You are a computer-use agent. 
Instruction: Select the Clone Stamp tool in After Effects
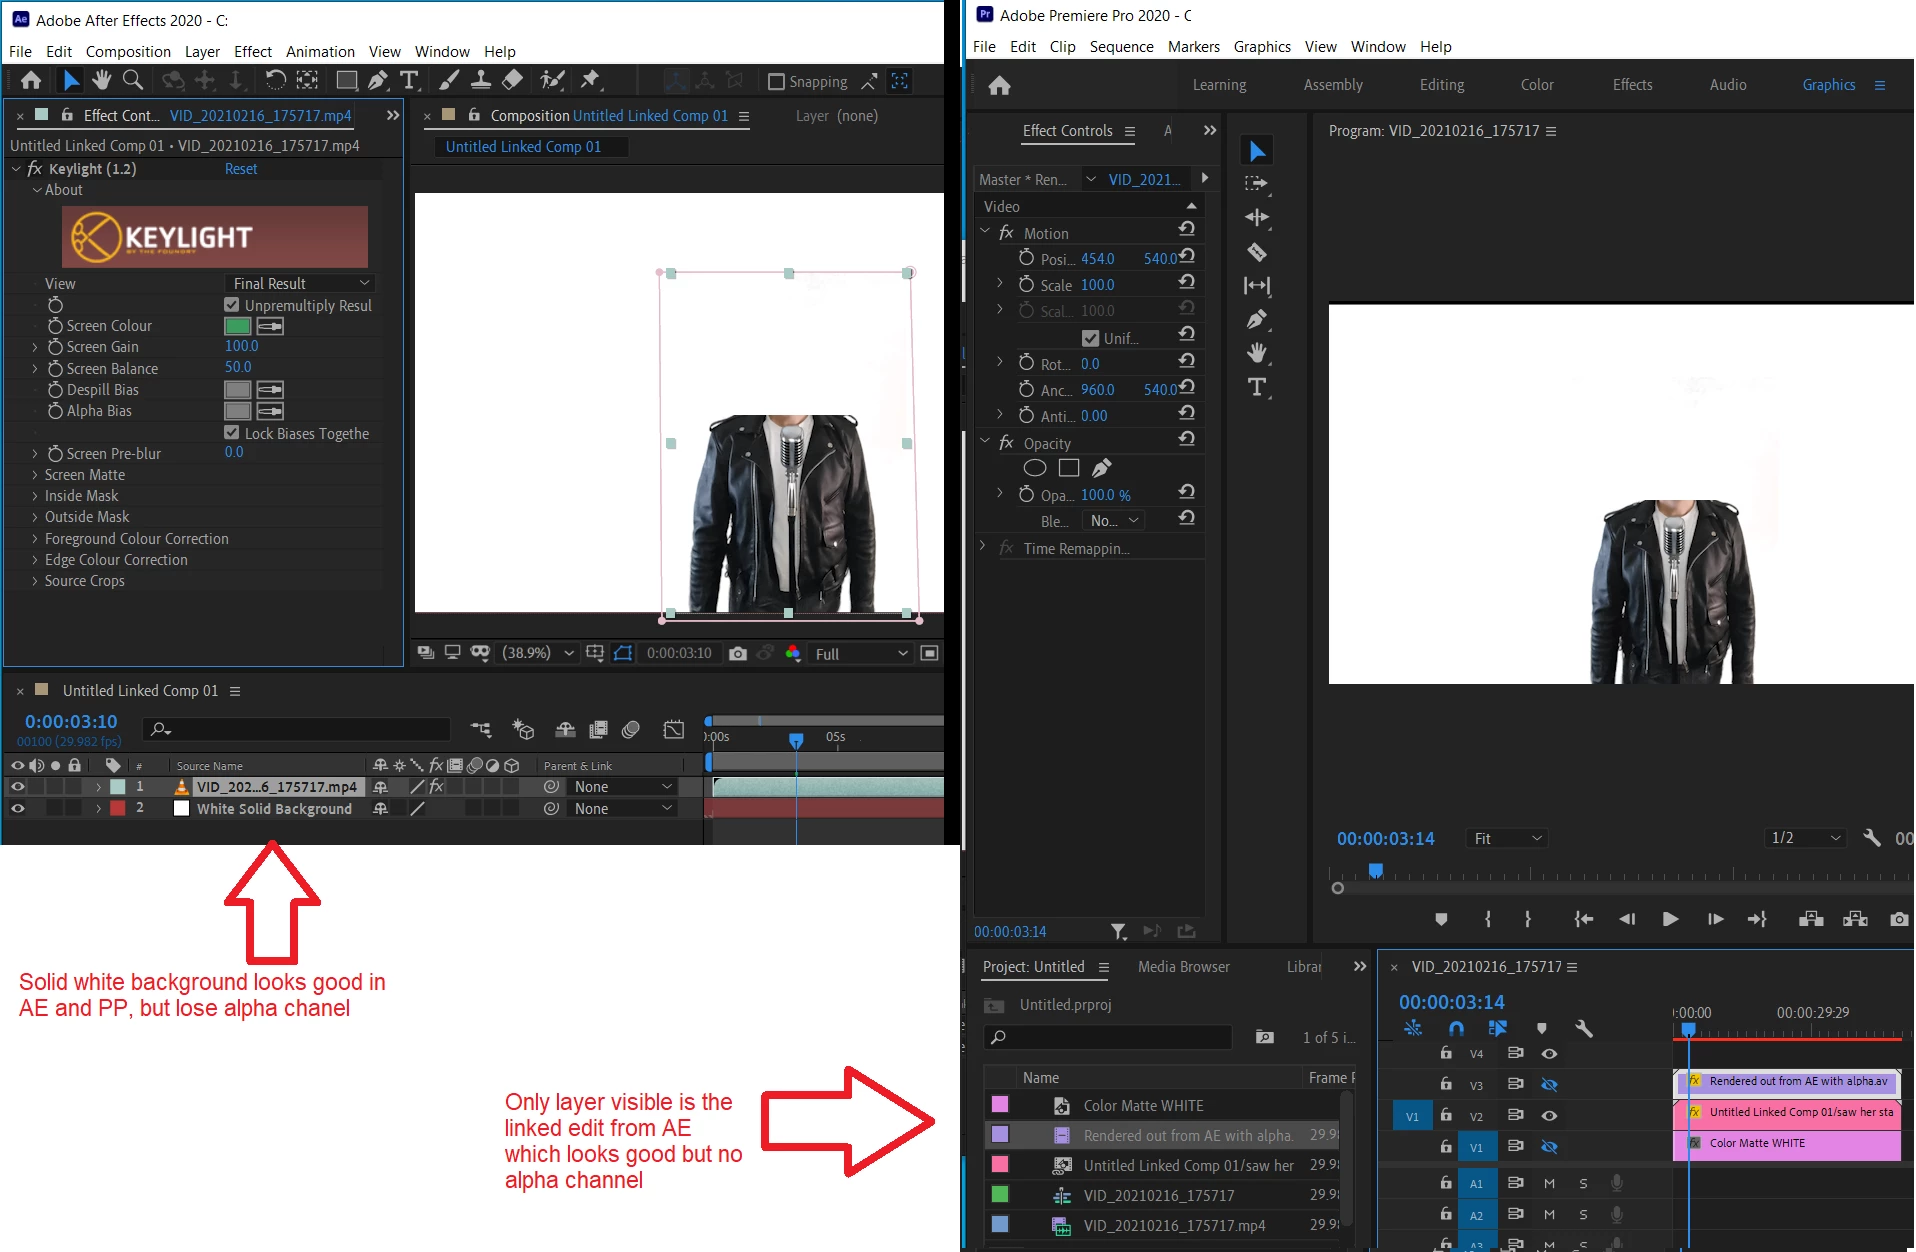[481, 81]
